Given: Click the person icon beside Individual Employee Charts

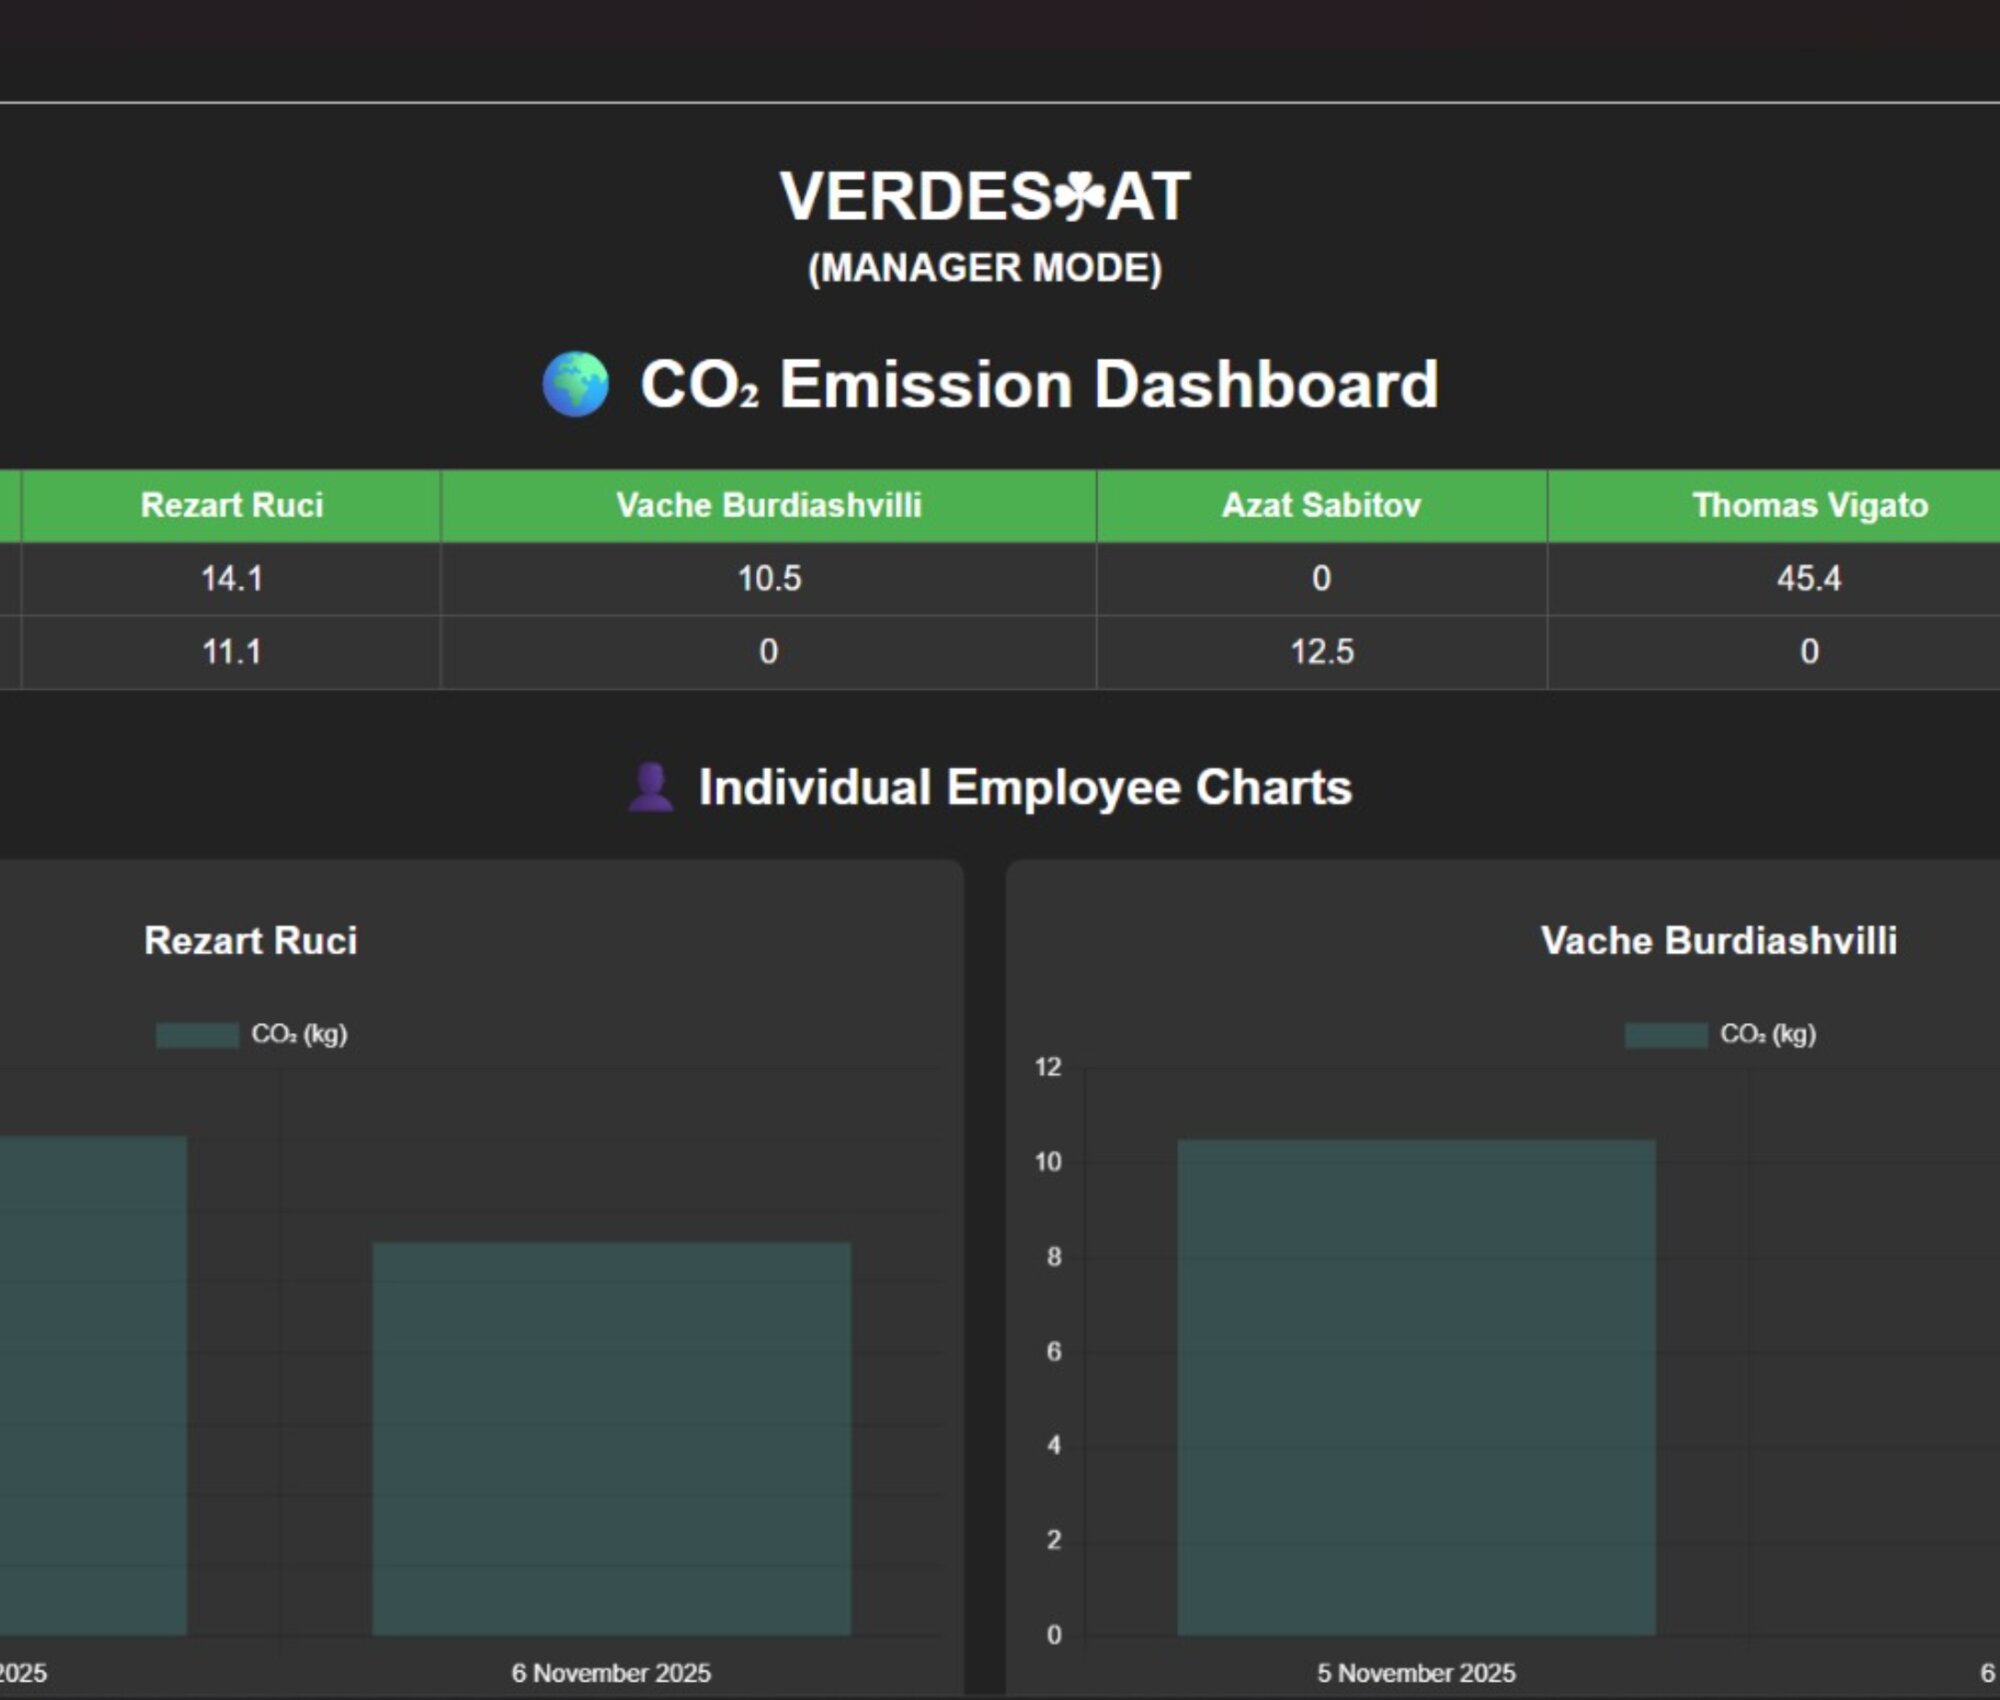Looking at the screenshot, I should pyautogui.click(x=650, y=787).
